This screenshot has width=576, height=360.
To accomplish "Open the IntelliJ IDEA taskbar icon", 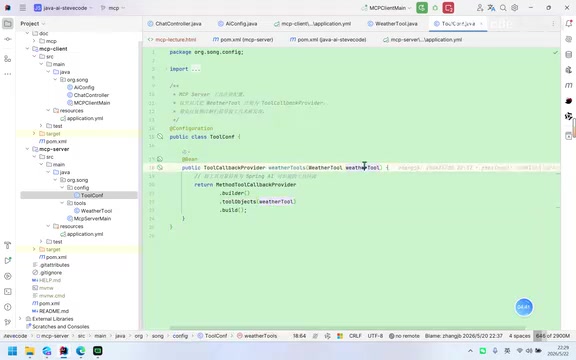I will tap(64, 351).
